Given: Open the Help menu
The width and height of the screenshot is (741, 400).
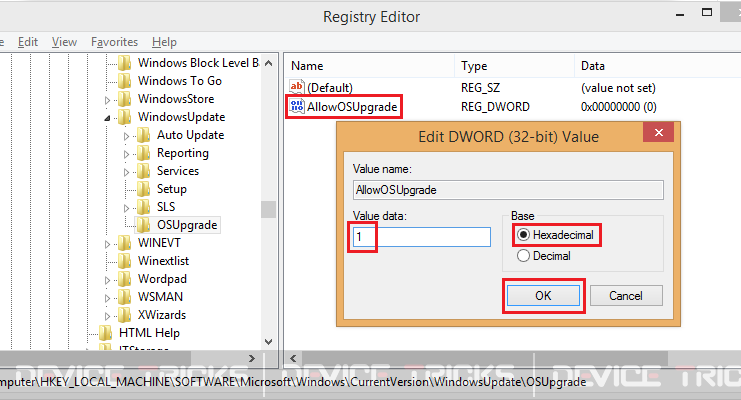Looking at the screenshot, I should (x=164, y=42).
